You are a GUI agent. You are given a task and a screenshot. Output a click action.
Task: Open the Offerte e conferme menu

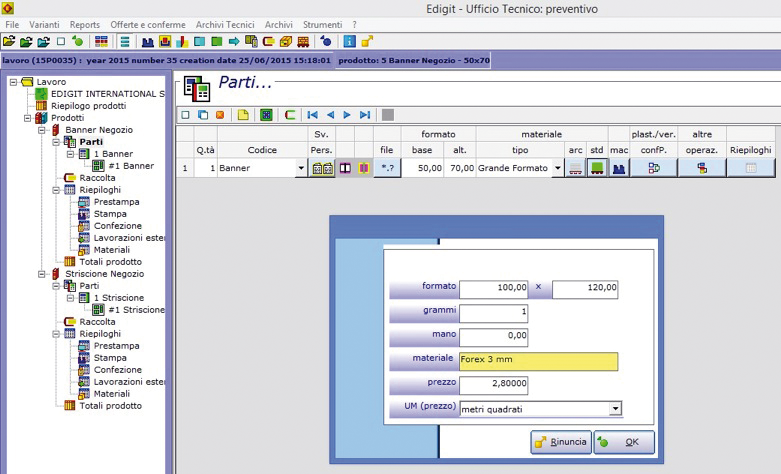point(146,23)
